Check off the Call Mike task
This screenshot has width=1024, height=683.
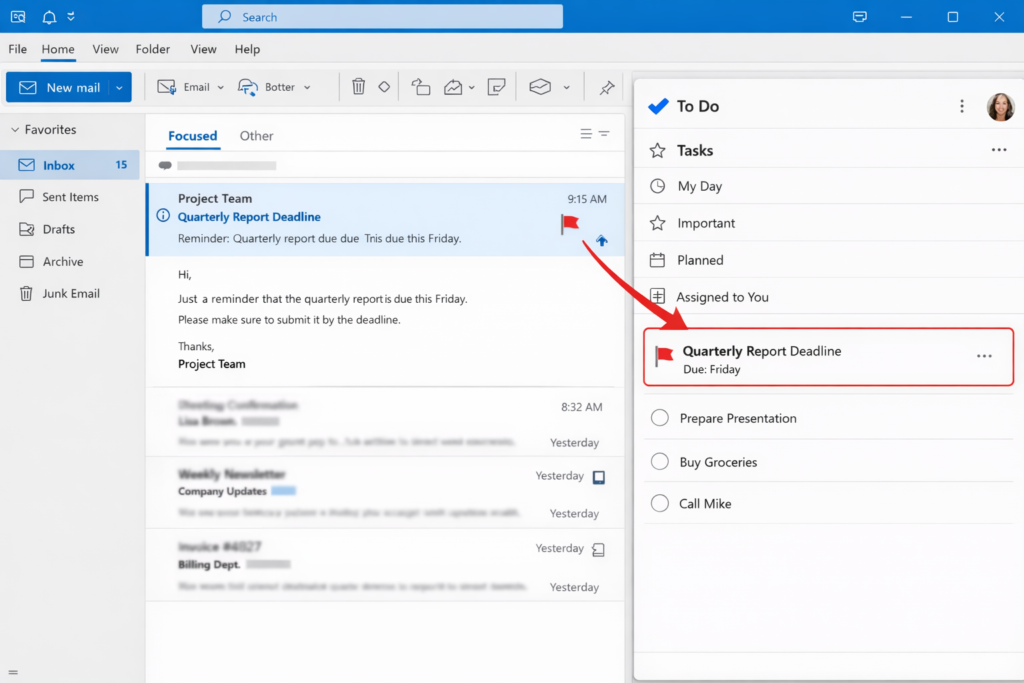(660, 503)
